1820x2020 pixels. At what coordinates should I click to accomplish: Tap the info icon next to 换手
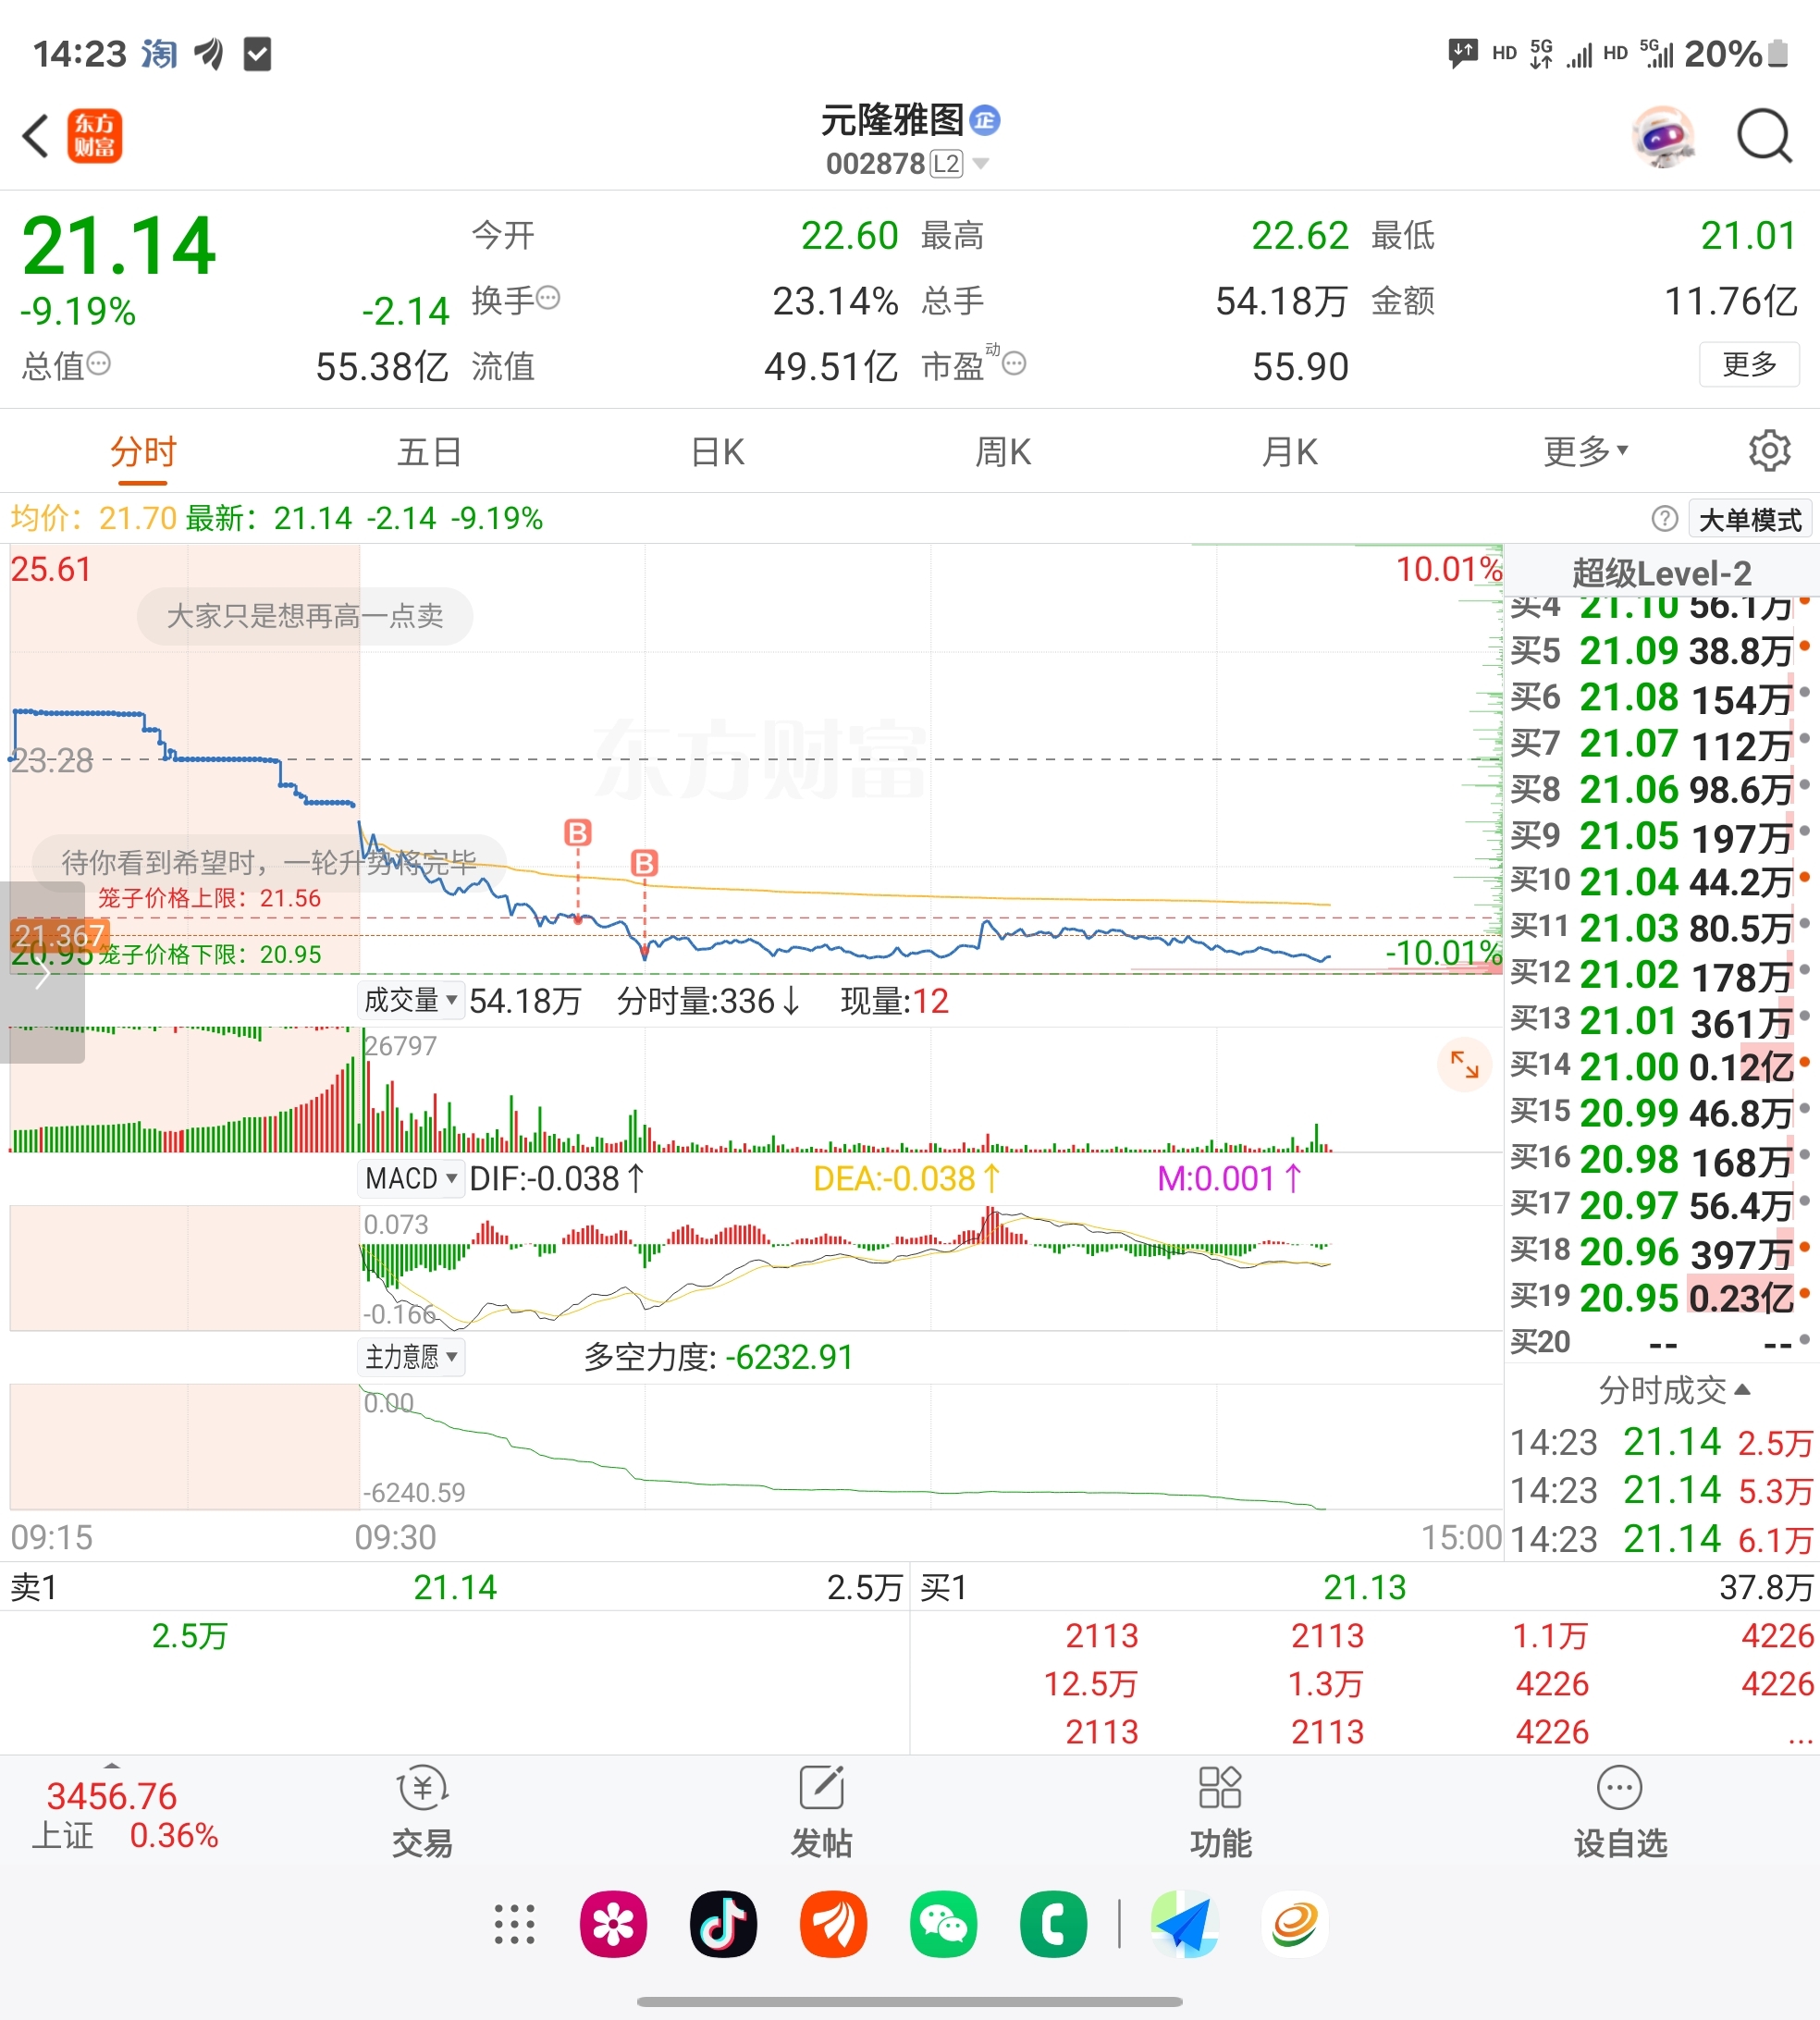(548, 297)
